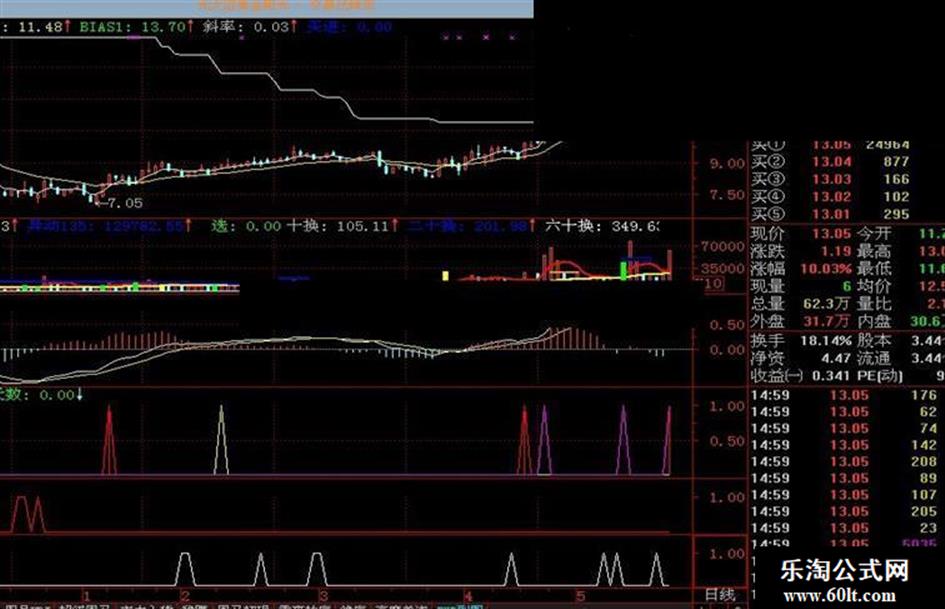The height and width of the screenshot is (609, 945).
Task: Click the 净资 4.47 value
Action: [x=837, y=358]
